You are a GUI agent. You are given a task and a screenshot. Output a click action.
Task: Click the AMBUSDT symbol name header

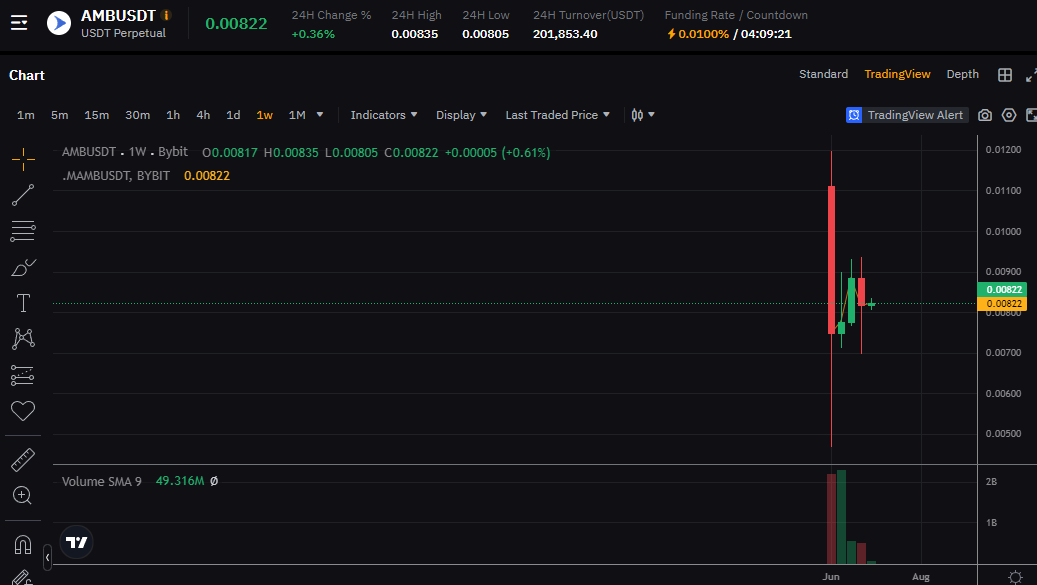coord(118,15)
